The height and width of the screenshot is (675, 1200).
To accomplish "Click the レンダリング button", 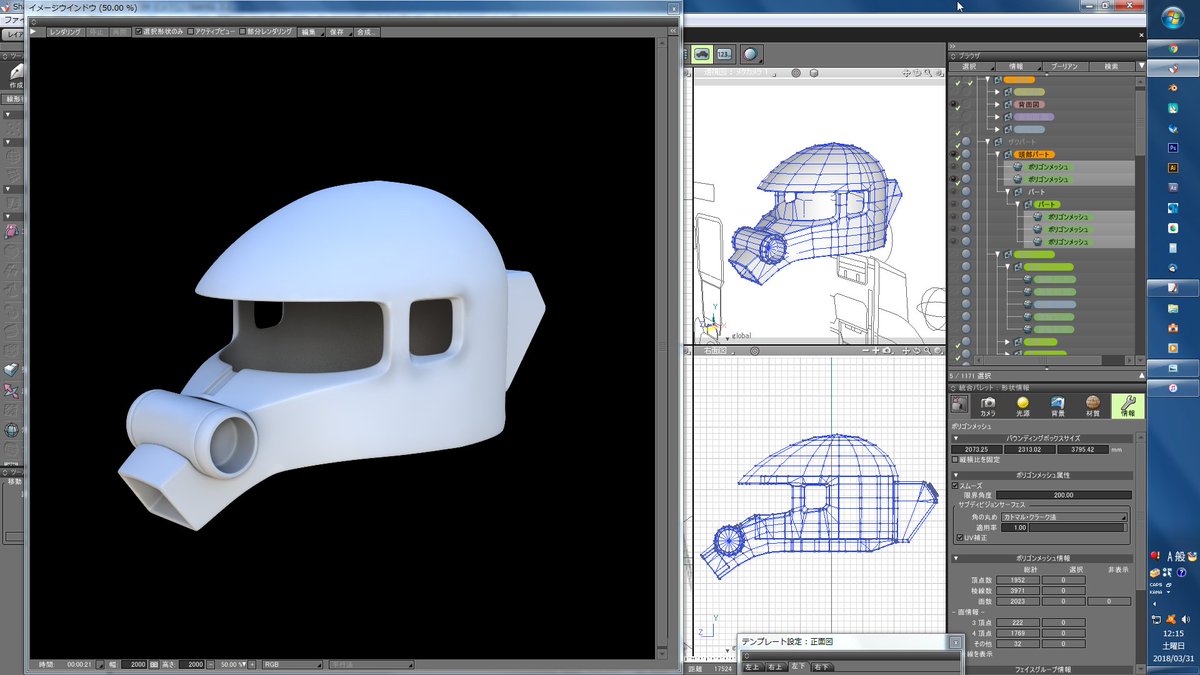I will tap(64, 31).
